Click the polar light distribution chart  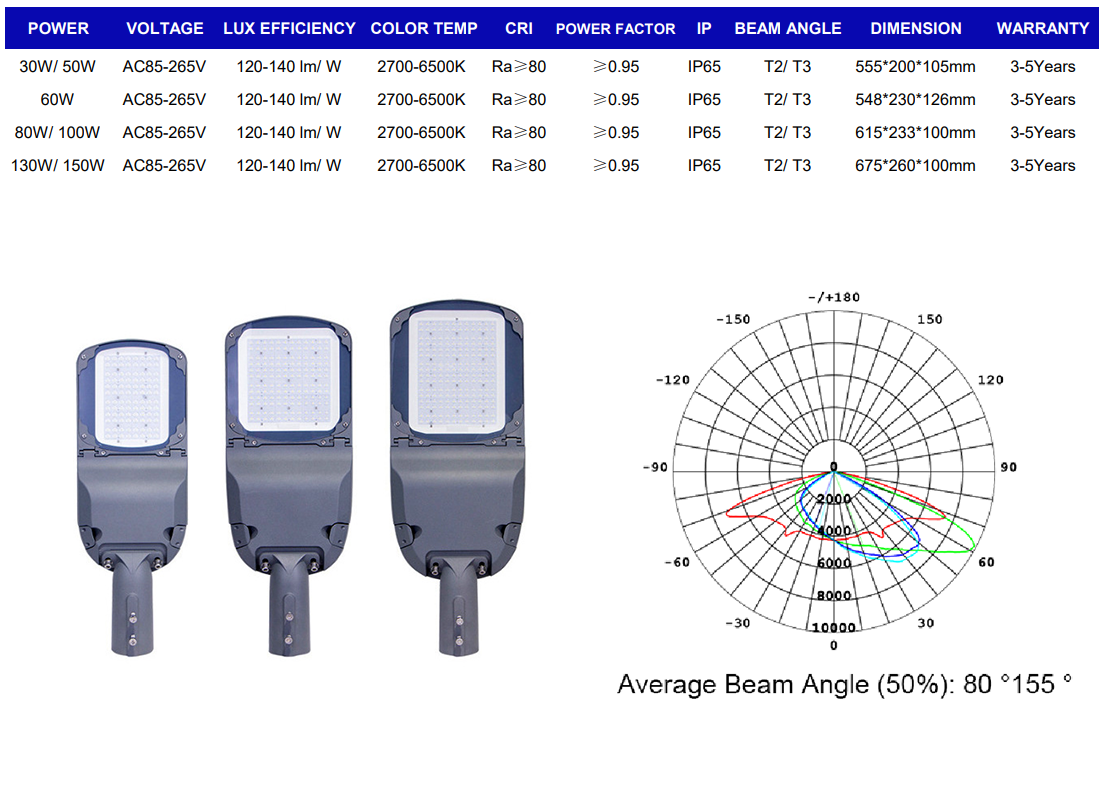coord(834,468)
